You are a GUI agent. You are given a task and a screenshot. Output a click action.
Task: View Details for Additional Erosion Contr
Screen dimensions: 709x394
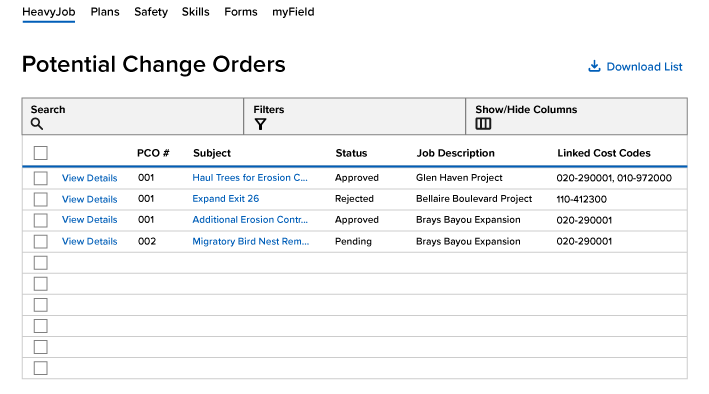click(90, 219)
